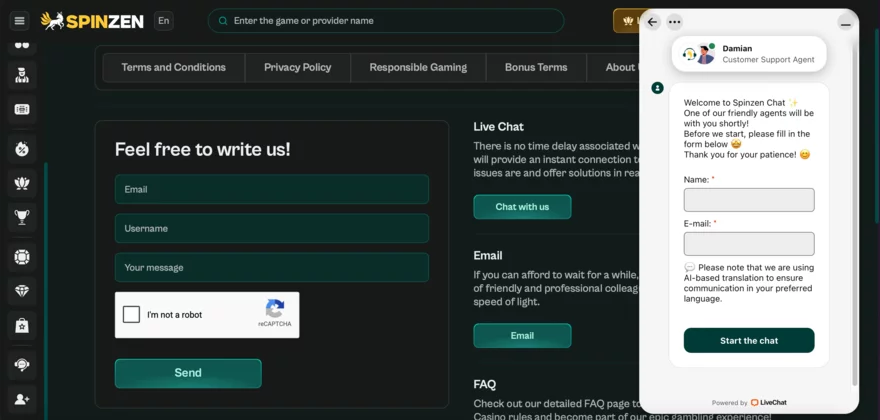Open the trophy tournaments sidebar icon
The height and width of the screenshot is (420, 880).
22,217
